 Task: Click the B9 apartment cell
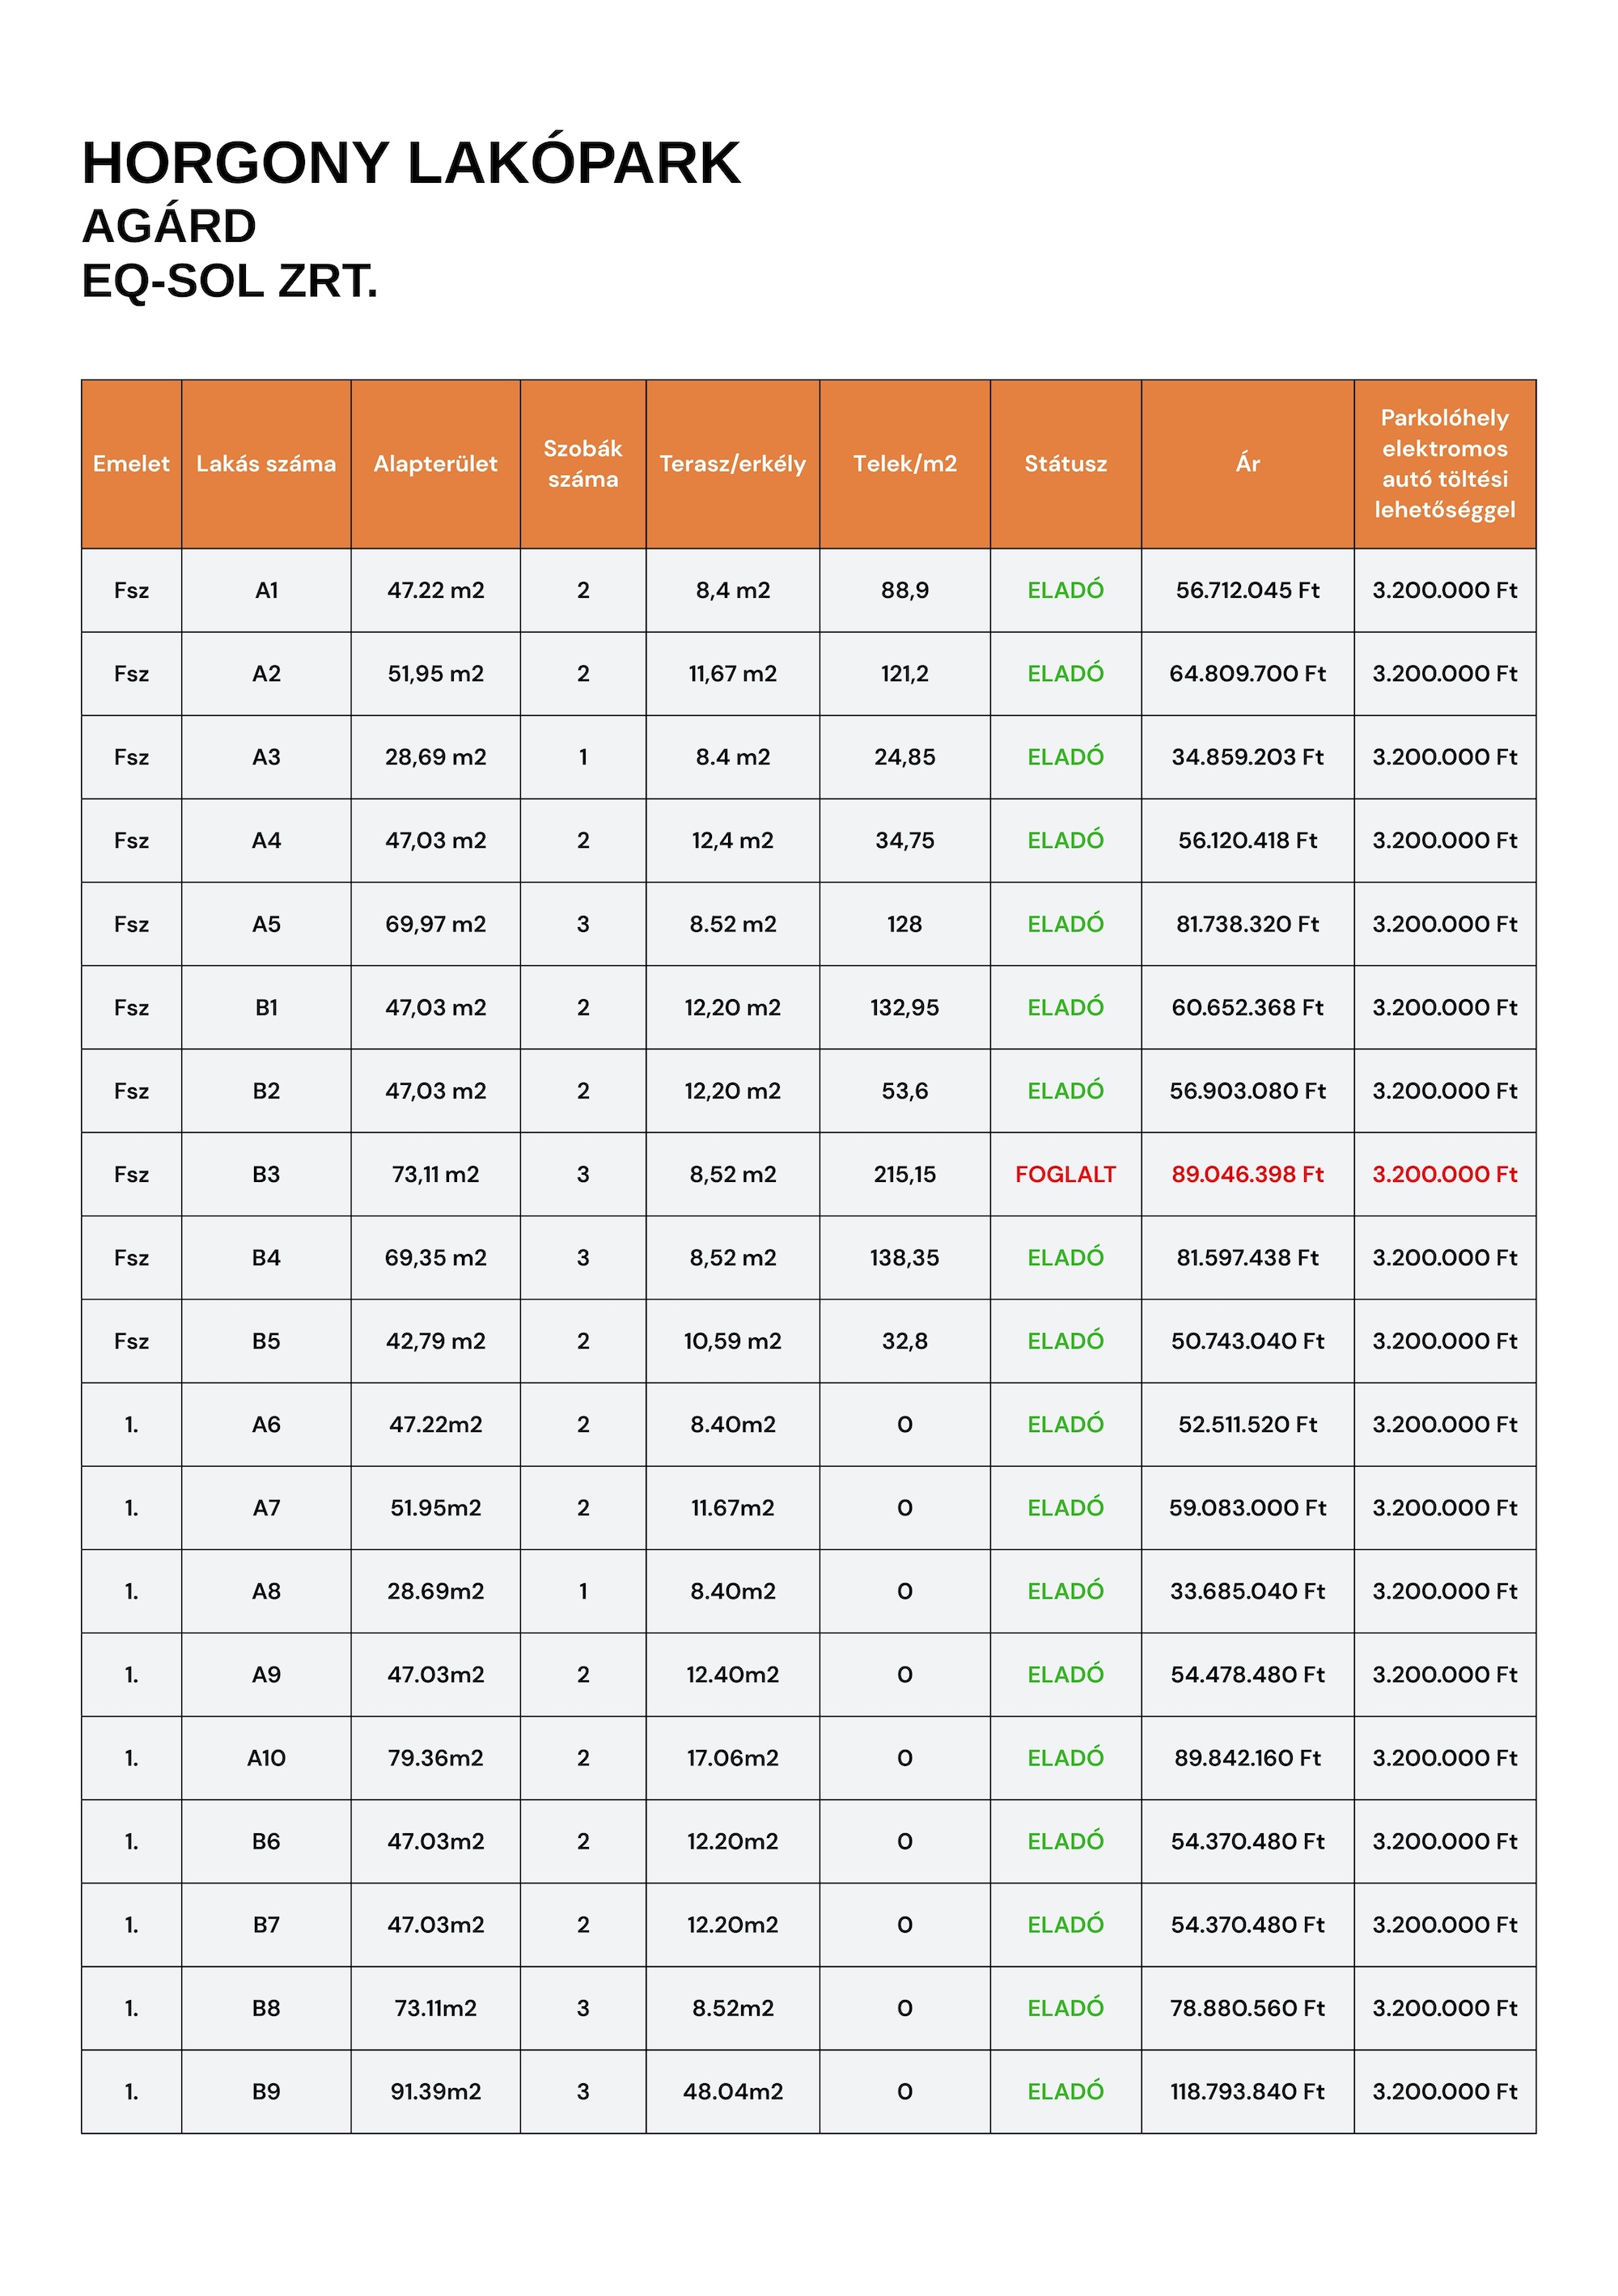[266, 2092]
